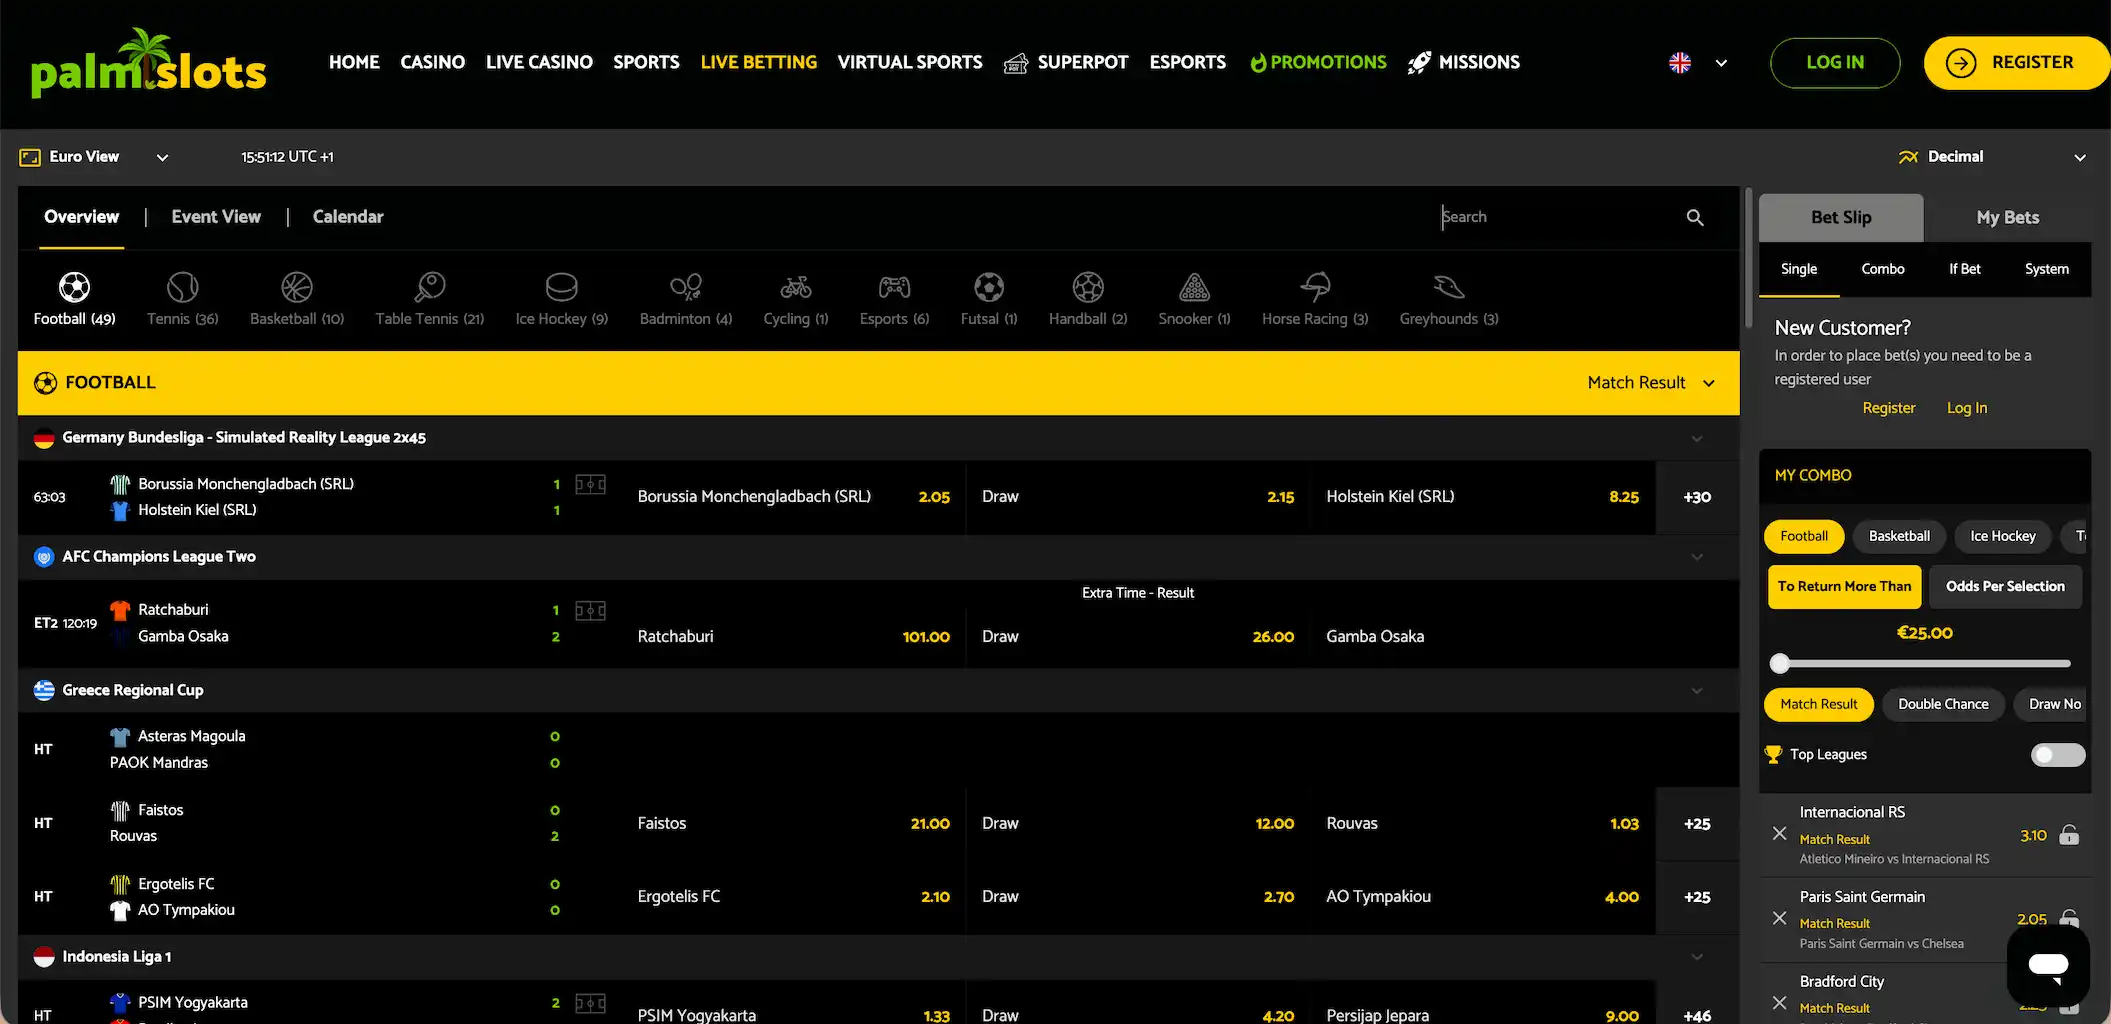Open pitch view for Borussia Monchengladbach match
Viewport: 2111px width, 1024px height.
coord(590,485)
